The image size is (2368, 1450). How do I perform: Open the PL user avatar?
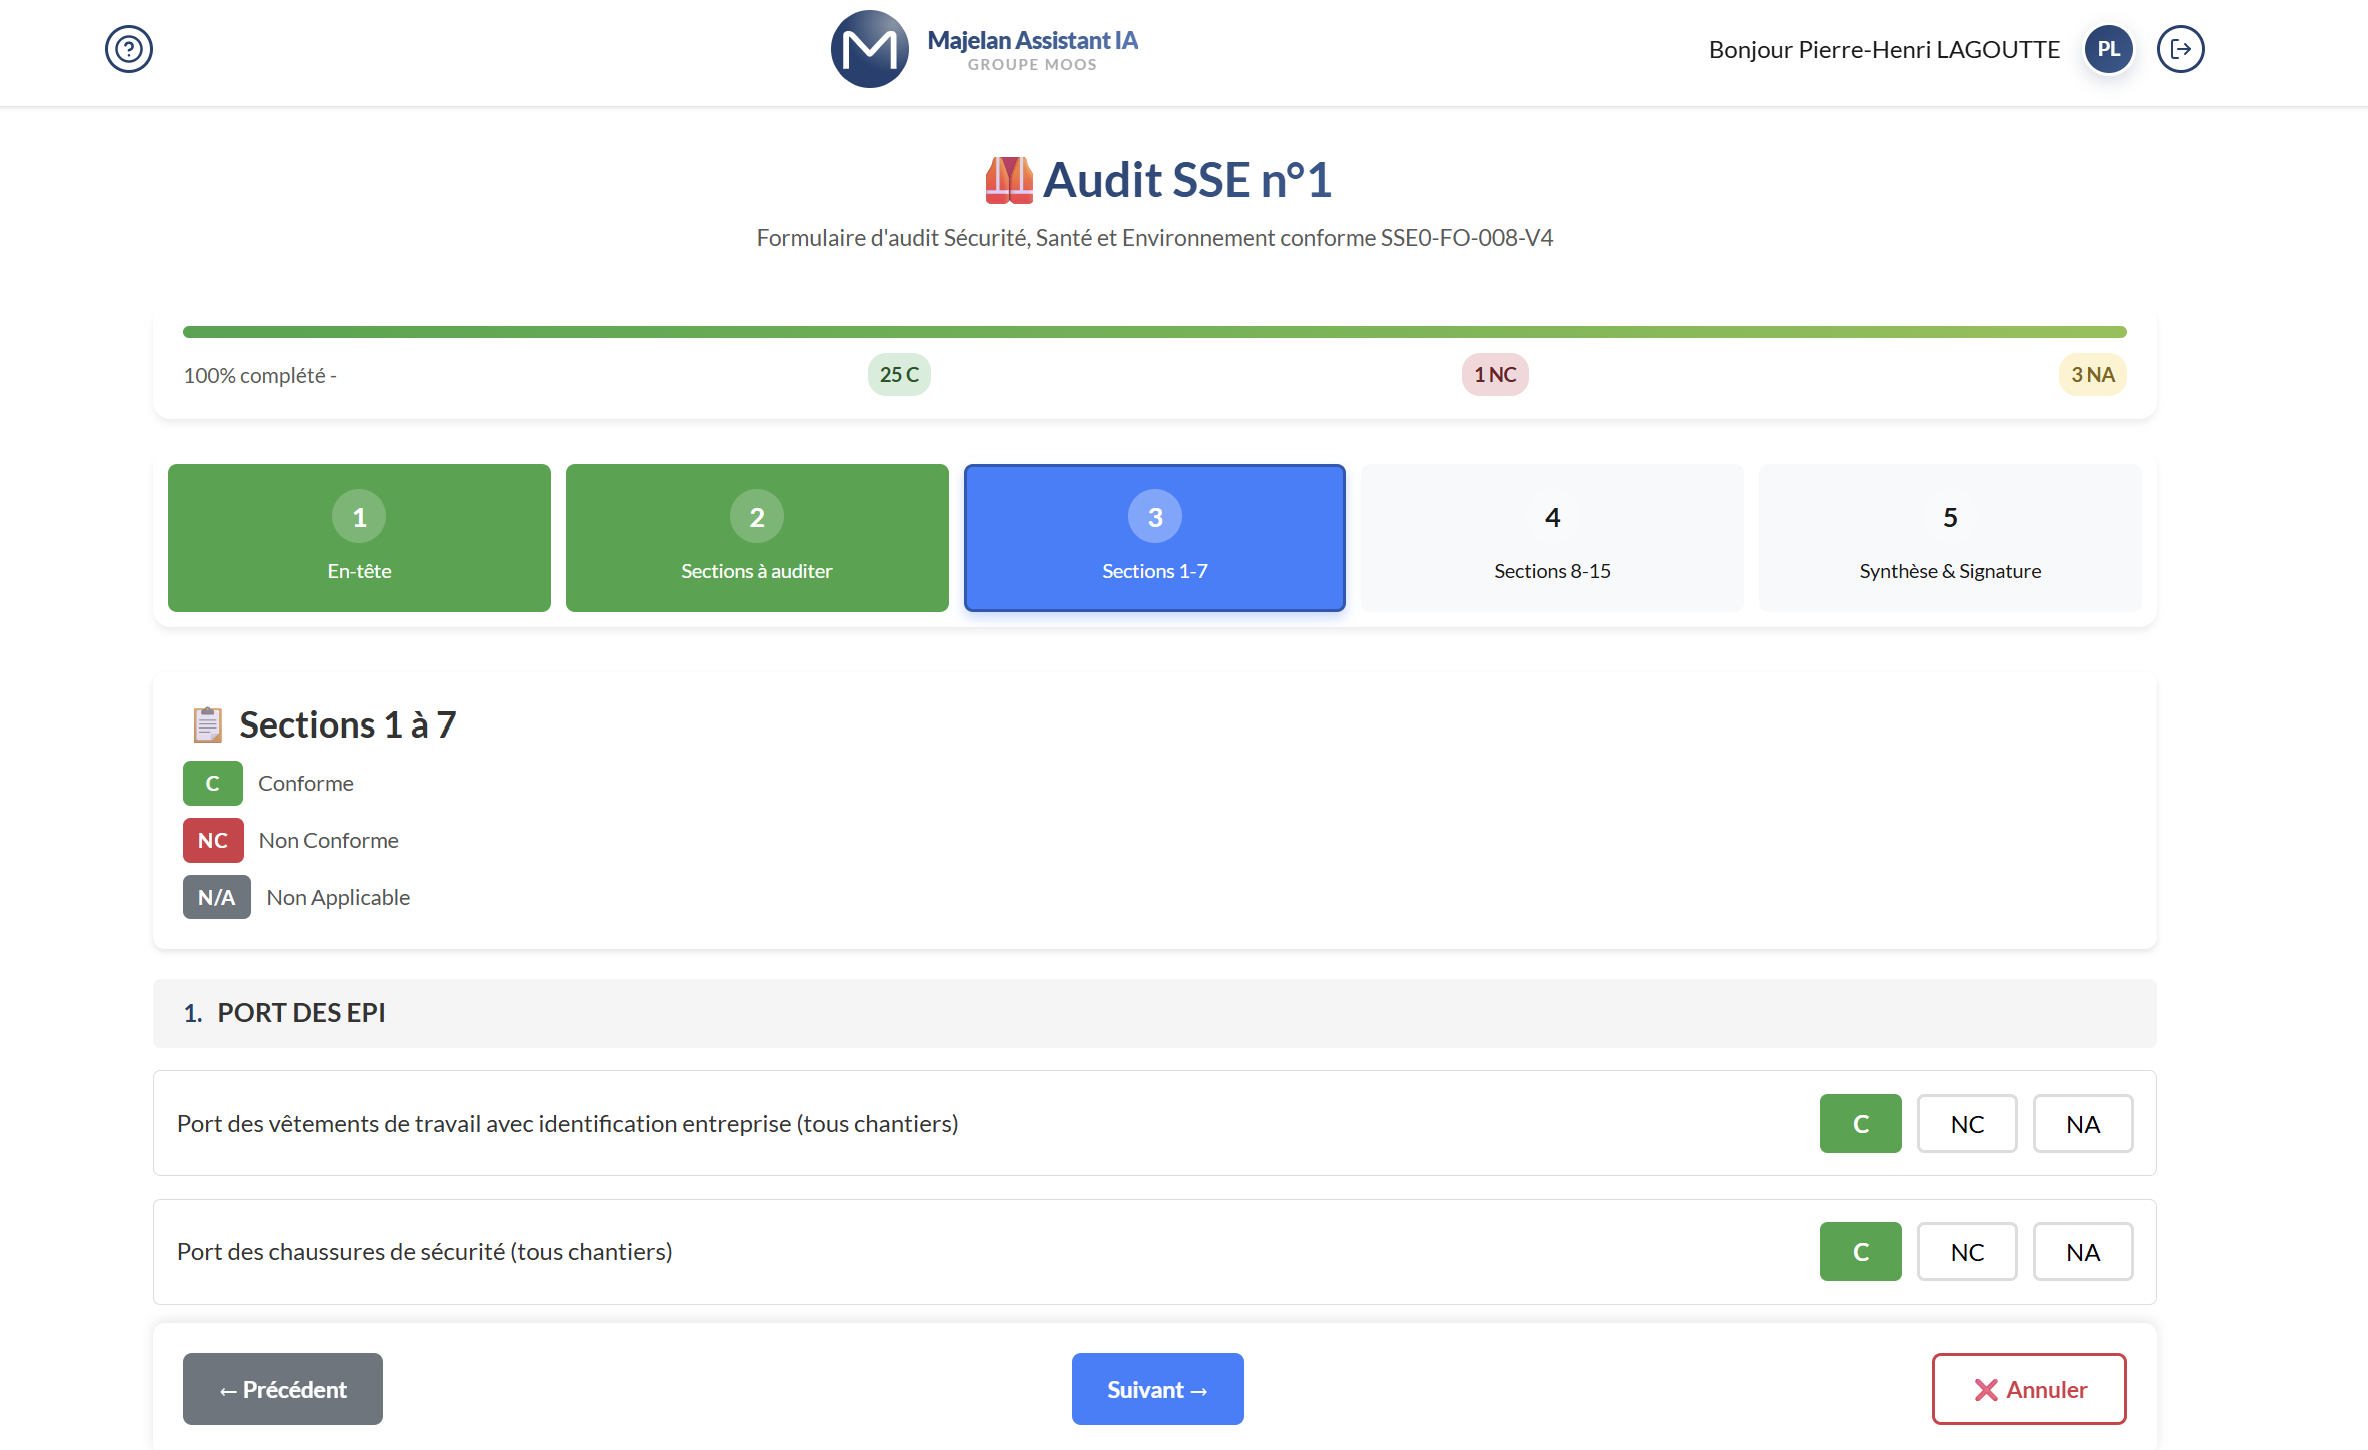pyautogui.click(x=2108, y=49)
